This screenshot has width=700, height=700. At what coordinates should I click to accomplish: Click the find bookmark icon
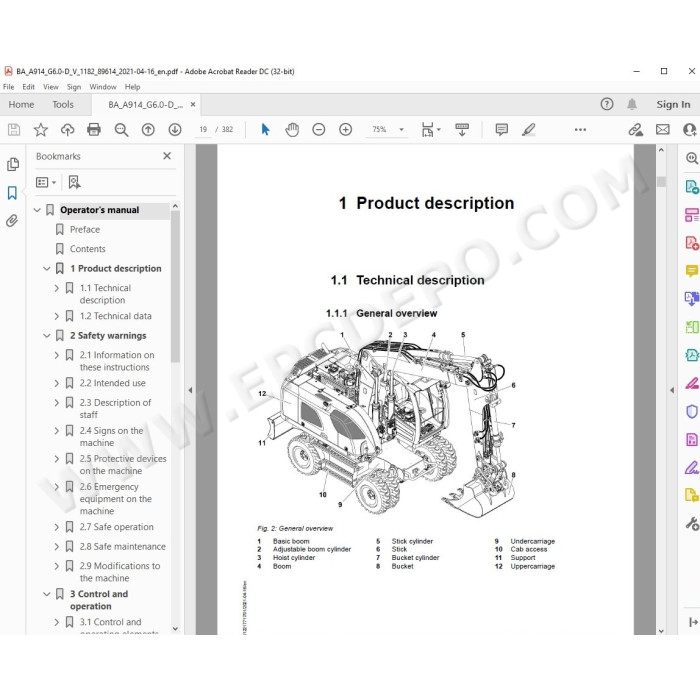pos(74,182)
